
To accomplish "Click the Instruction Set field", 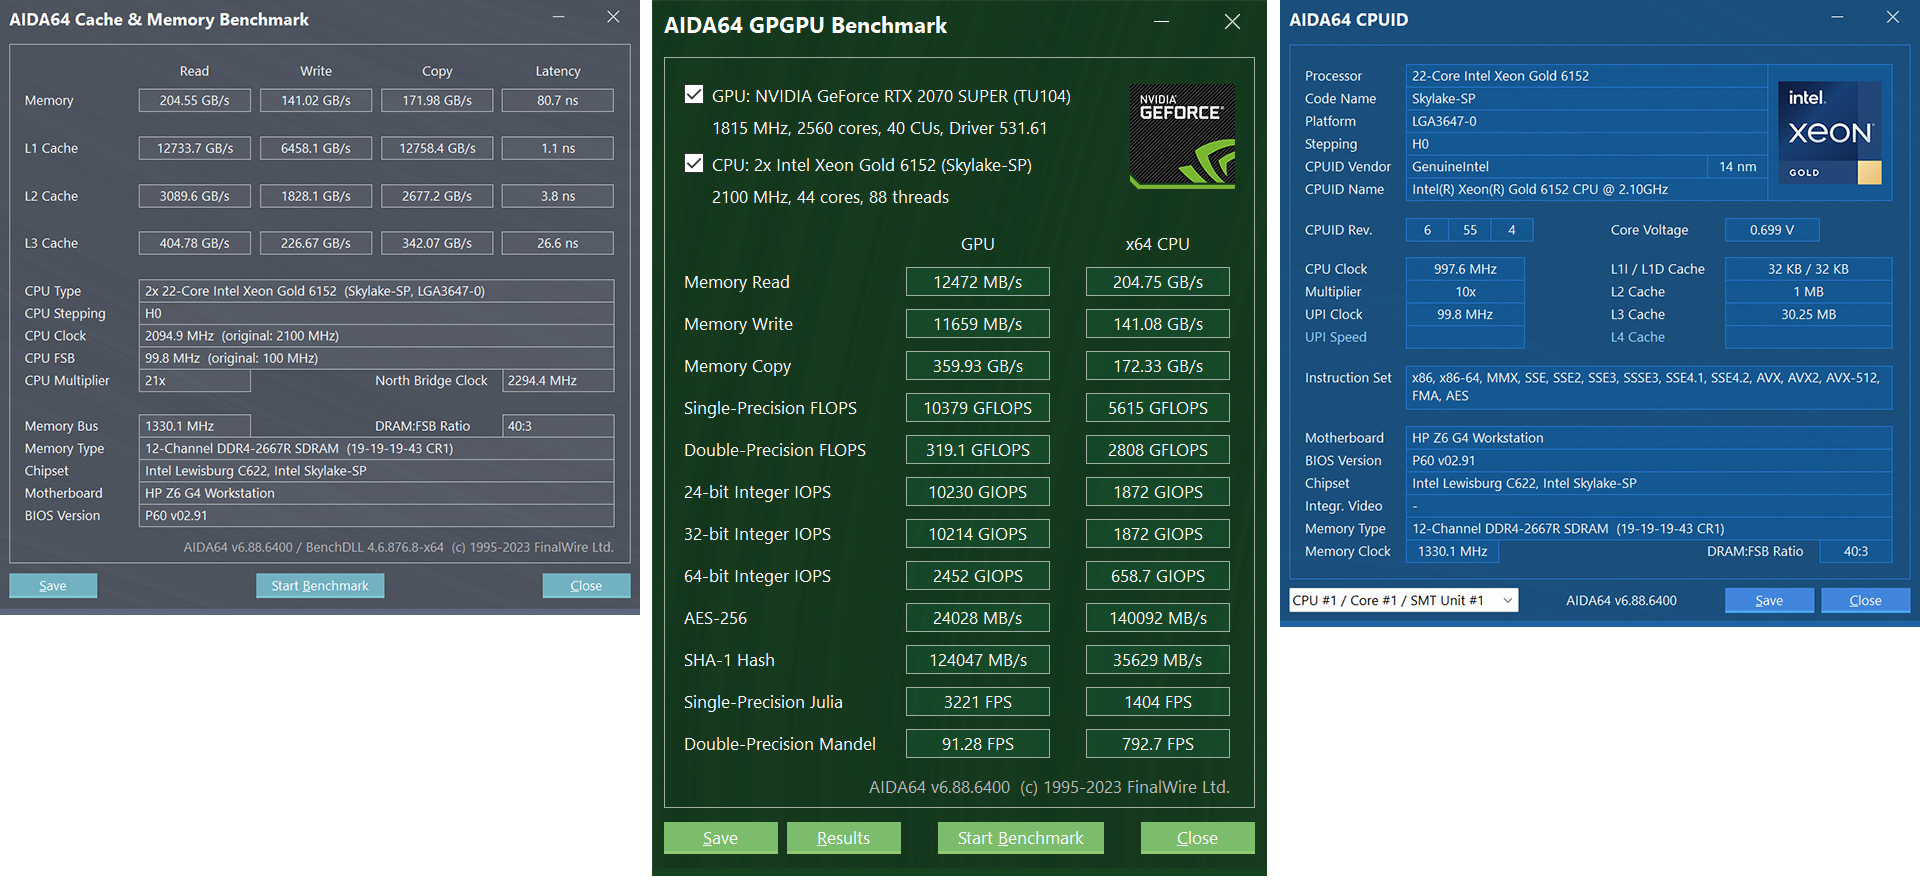I will point(1649,387).
